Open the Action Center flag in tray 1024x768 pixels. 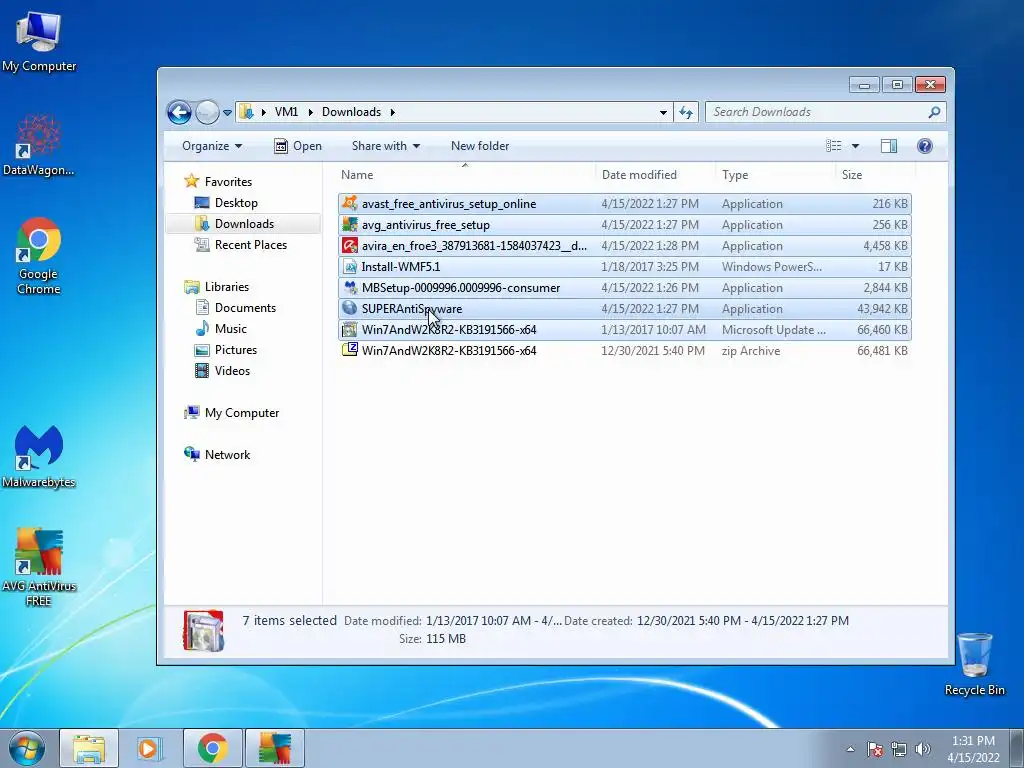click(x=875, y=749)
